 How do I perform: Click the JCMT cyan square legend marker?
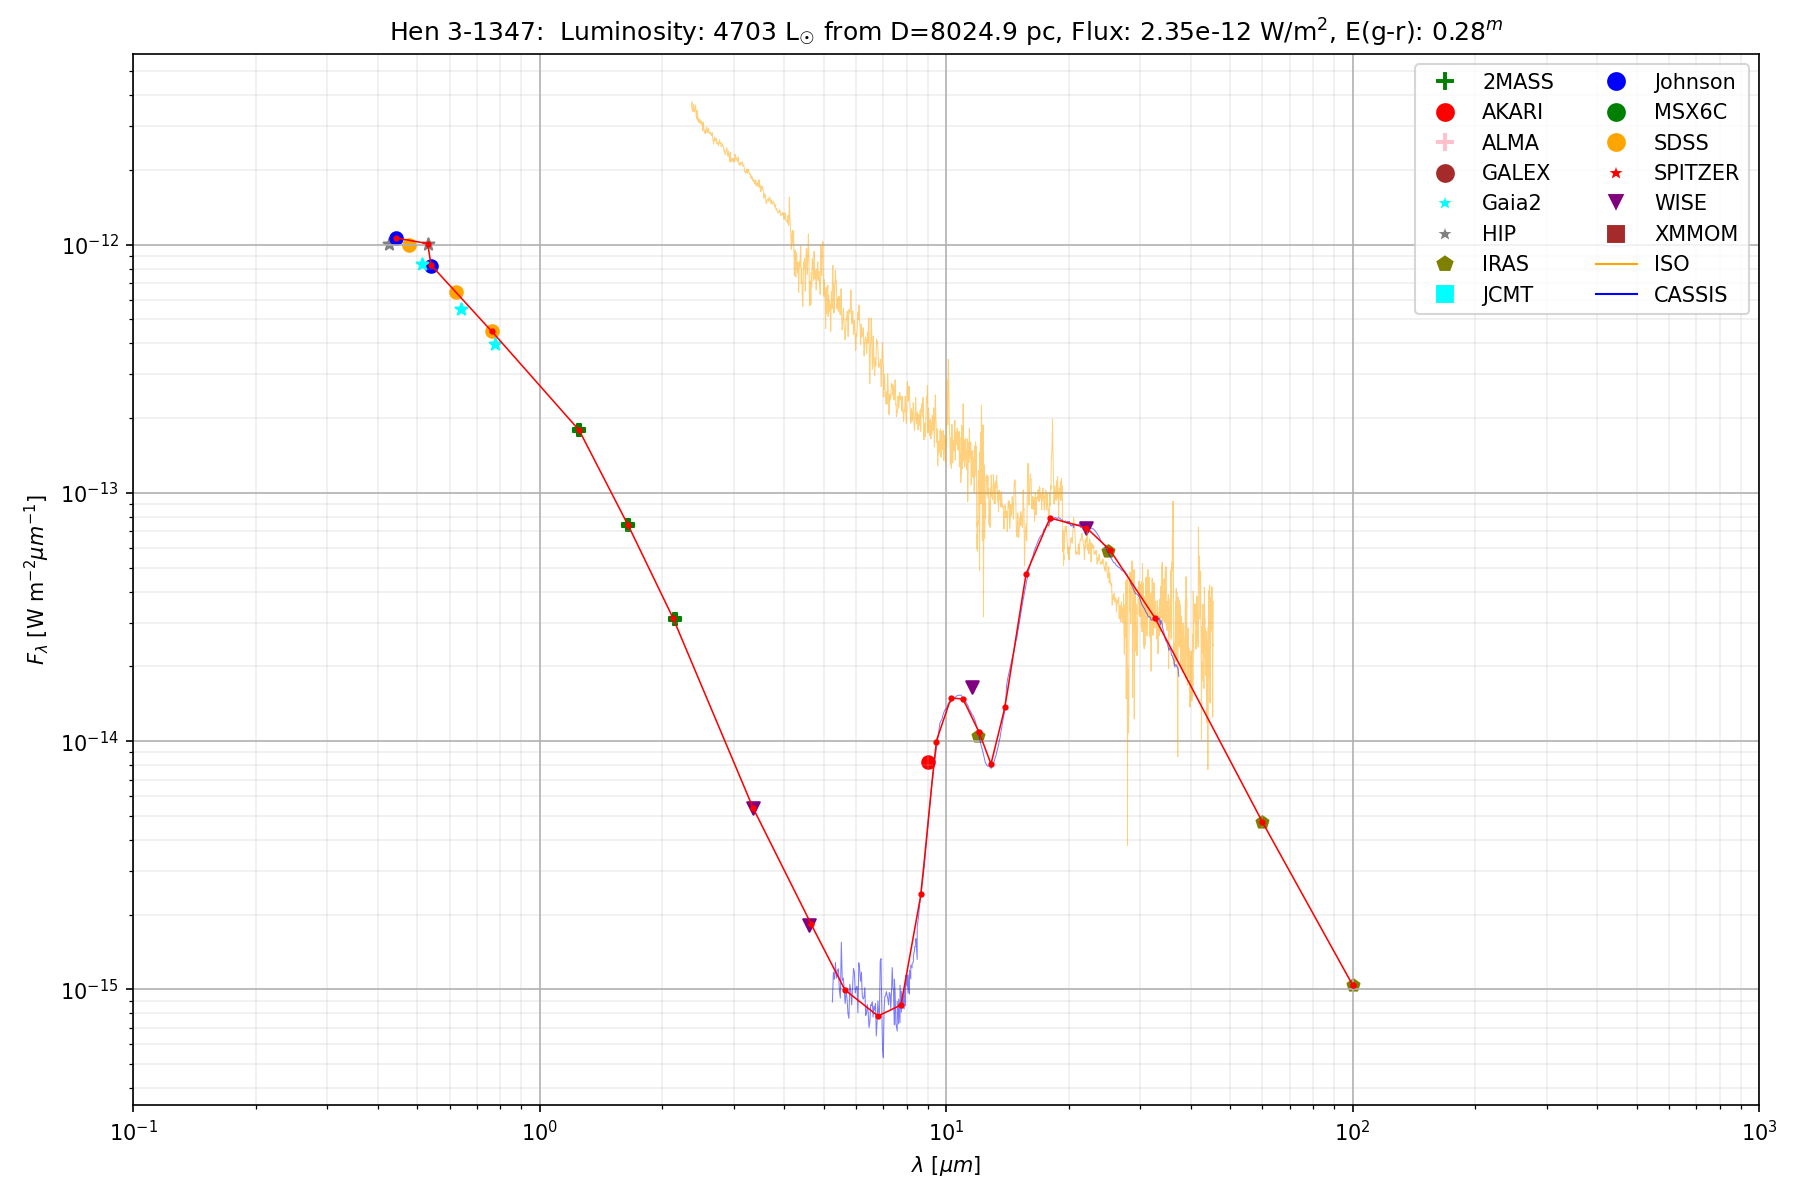pyautogui.click(x=1444, y=294)
